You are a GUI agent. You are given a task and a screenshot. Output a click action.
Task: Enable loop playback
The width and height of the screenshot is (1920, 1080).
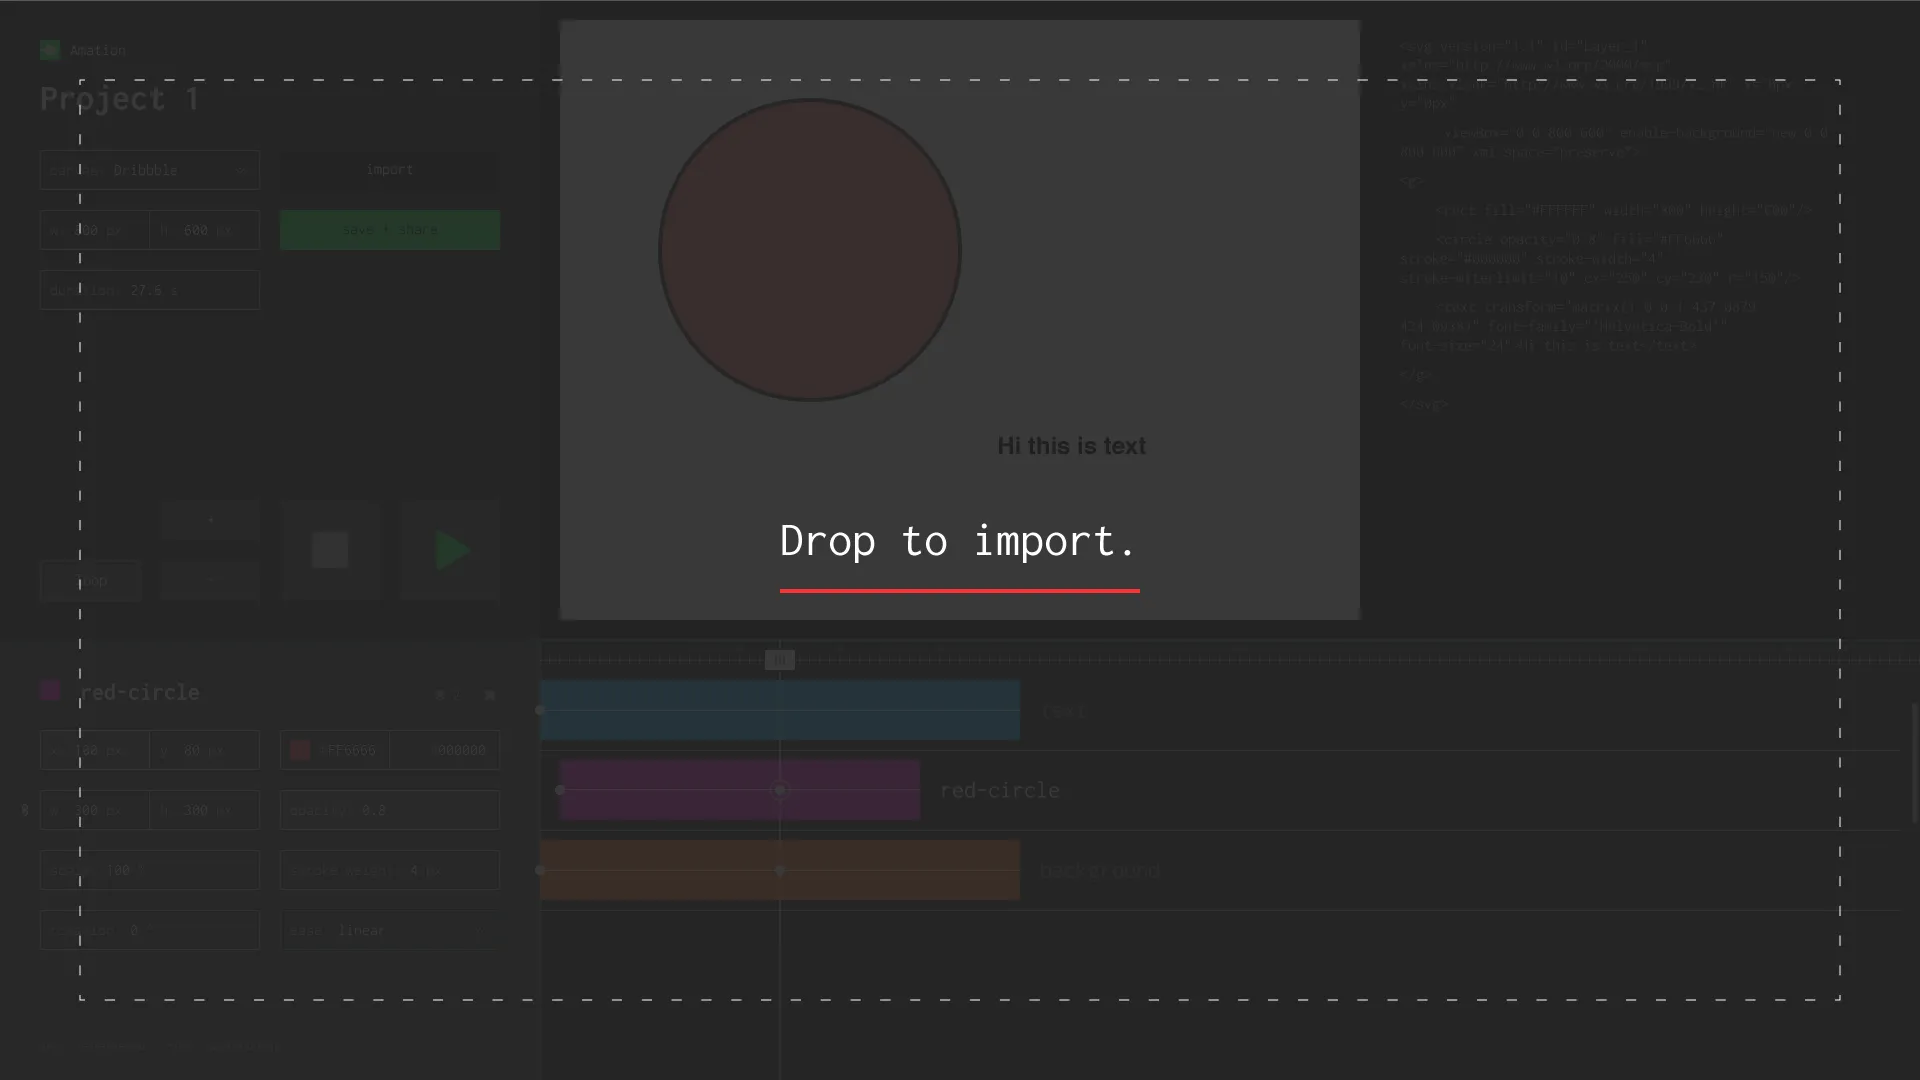click(89, 580)
